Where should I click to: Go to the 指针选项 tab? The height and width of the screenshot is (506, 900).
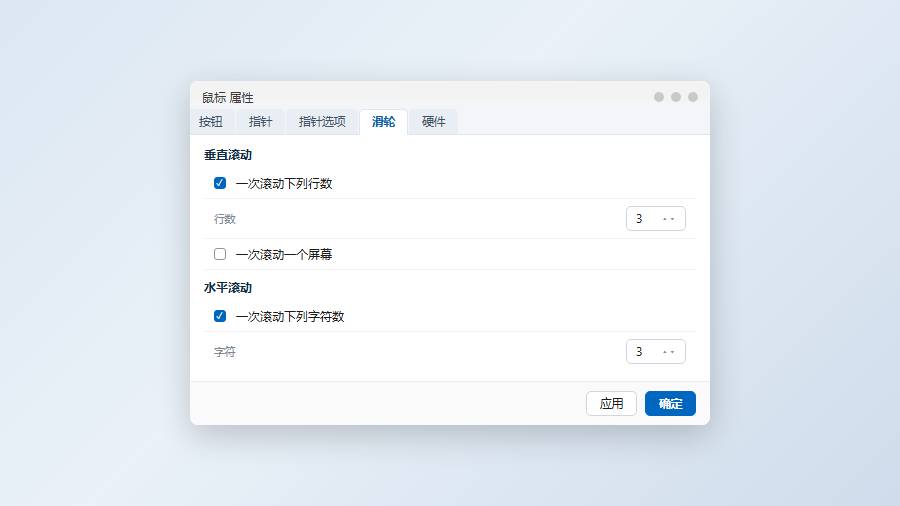[322, 122]
